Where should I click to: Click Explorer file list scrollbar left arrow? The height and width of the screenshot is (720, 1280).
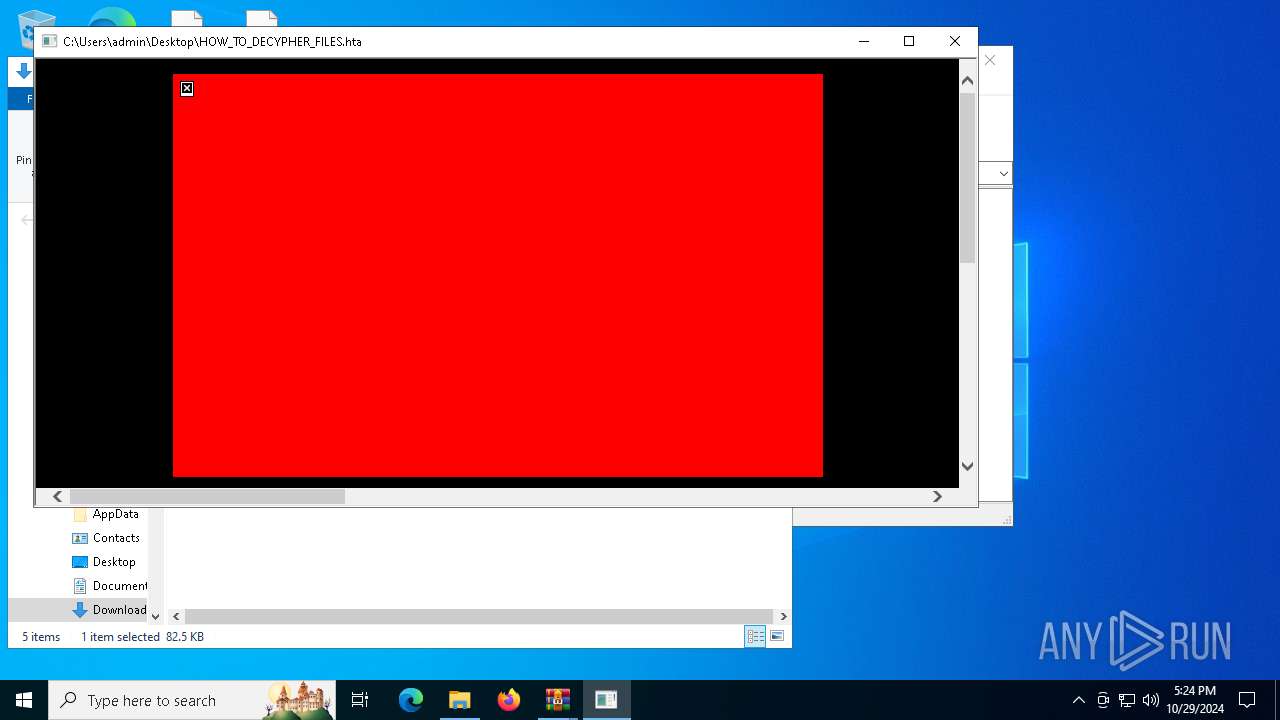[x=176, y=617]
